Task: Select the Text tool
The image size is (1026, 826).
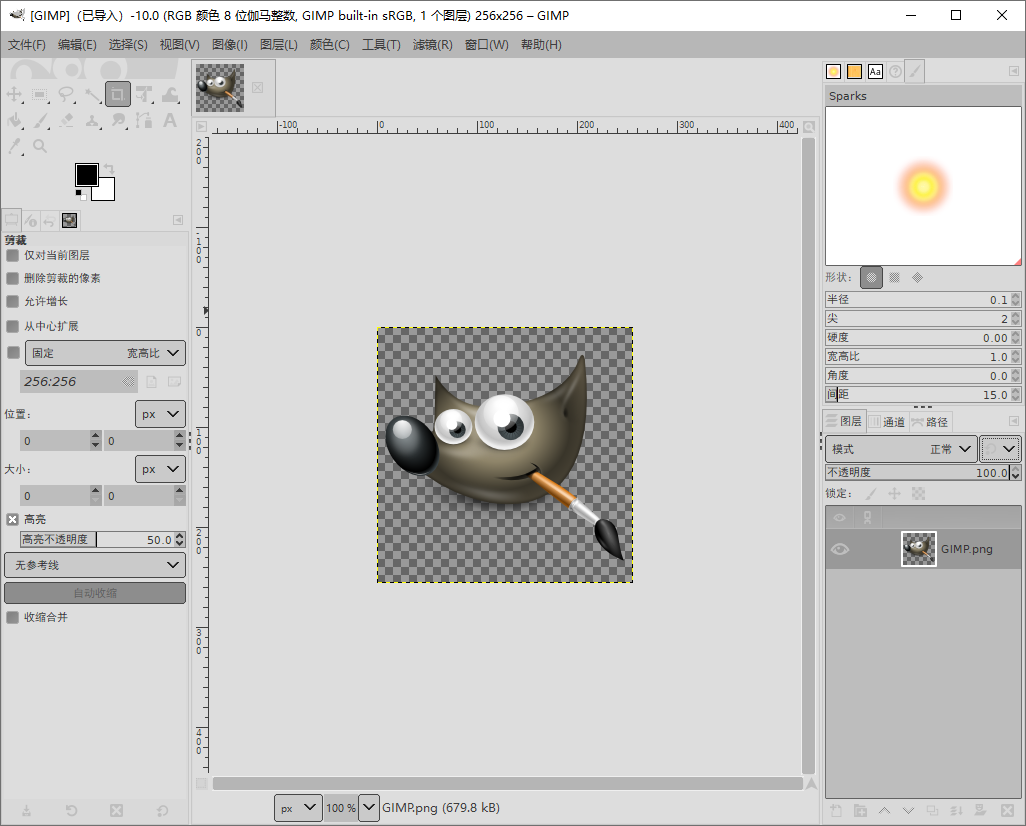Action: 170,121
